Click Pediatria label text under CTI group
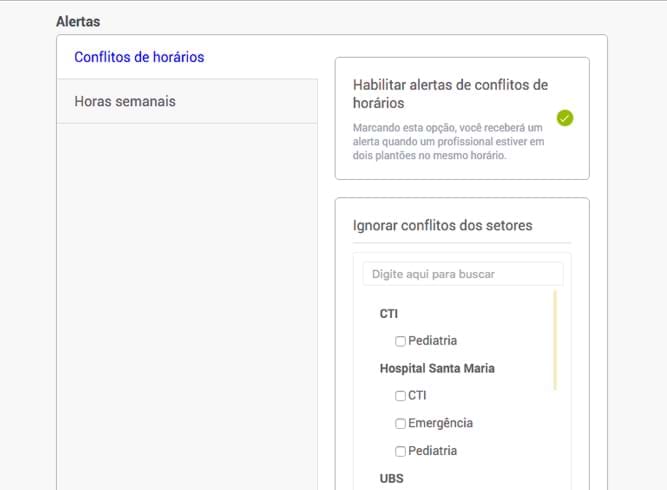The image size is (667, 490). point(432,341)
